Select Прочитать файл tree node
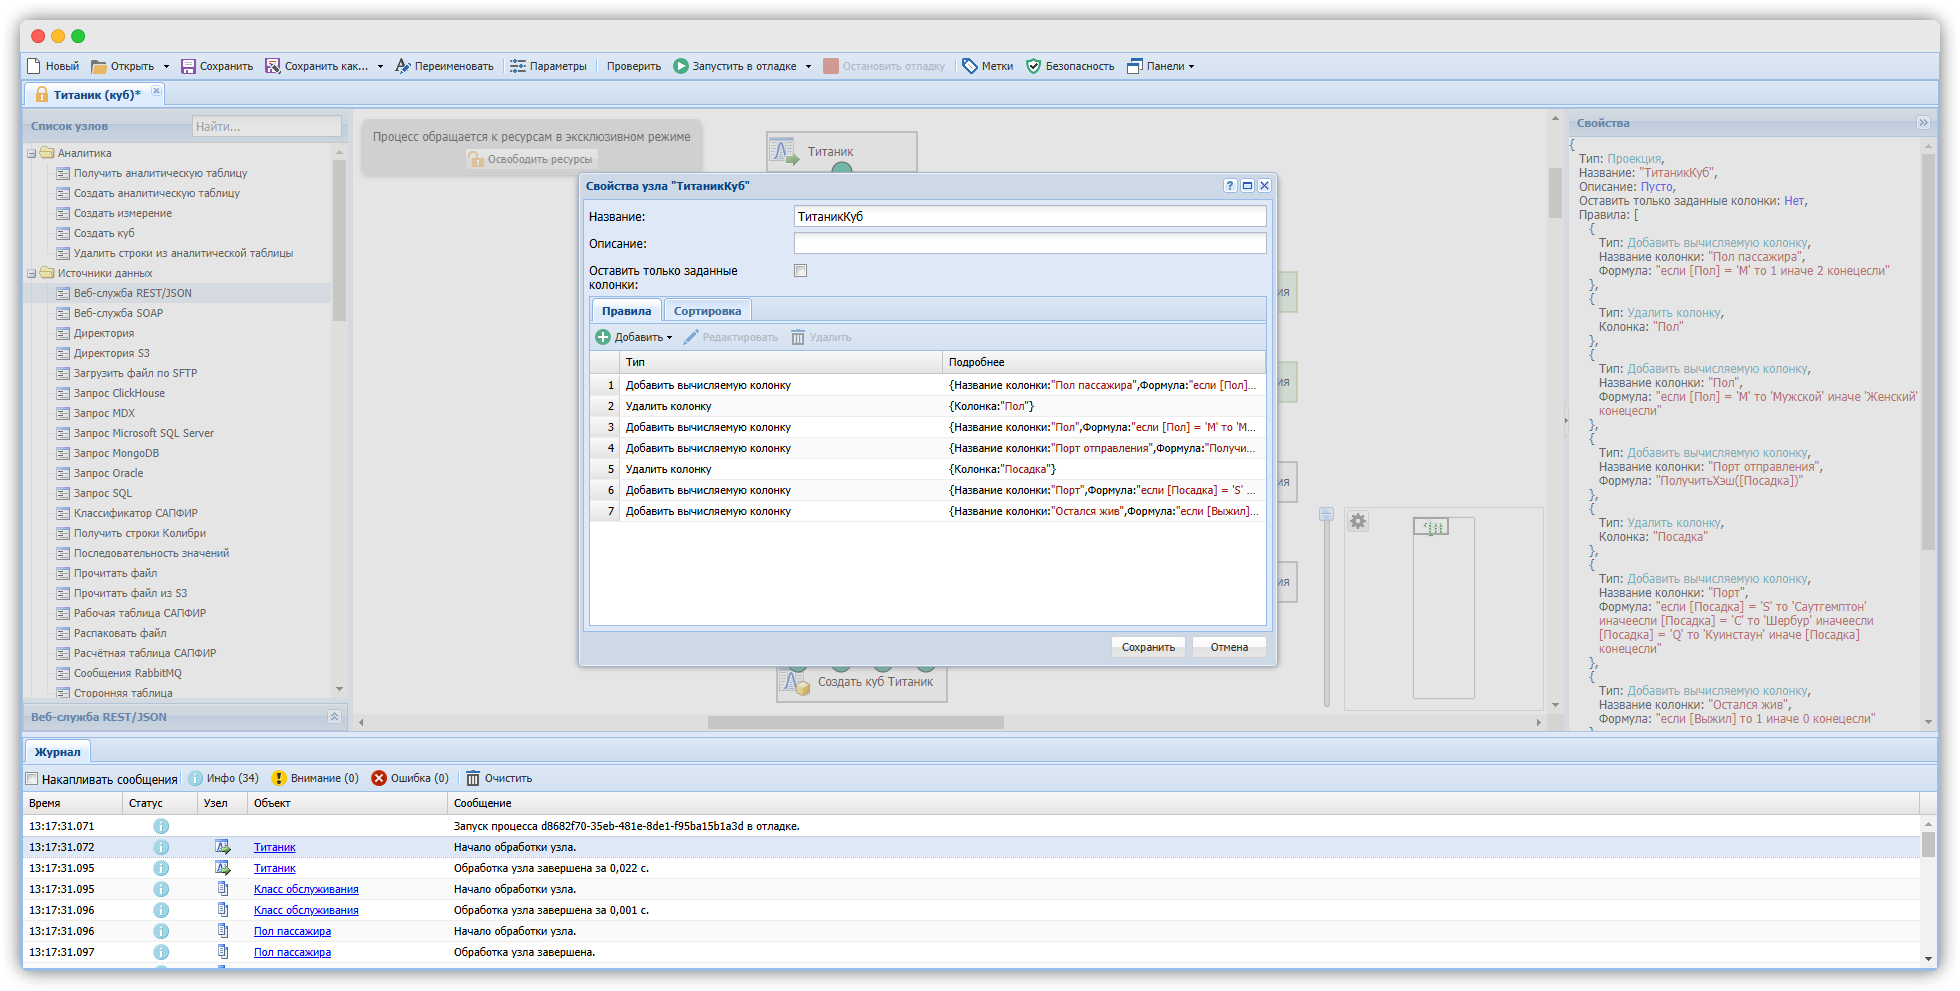Viewport: 1960px width, 991px height. pyautogui.click(x=115, y=573)
